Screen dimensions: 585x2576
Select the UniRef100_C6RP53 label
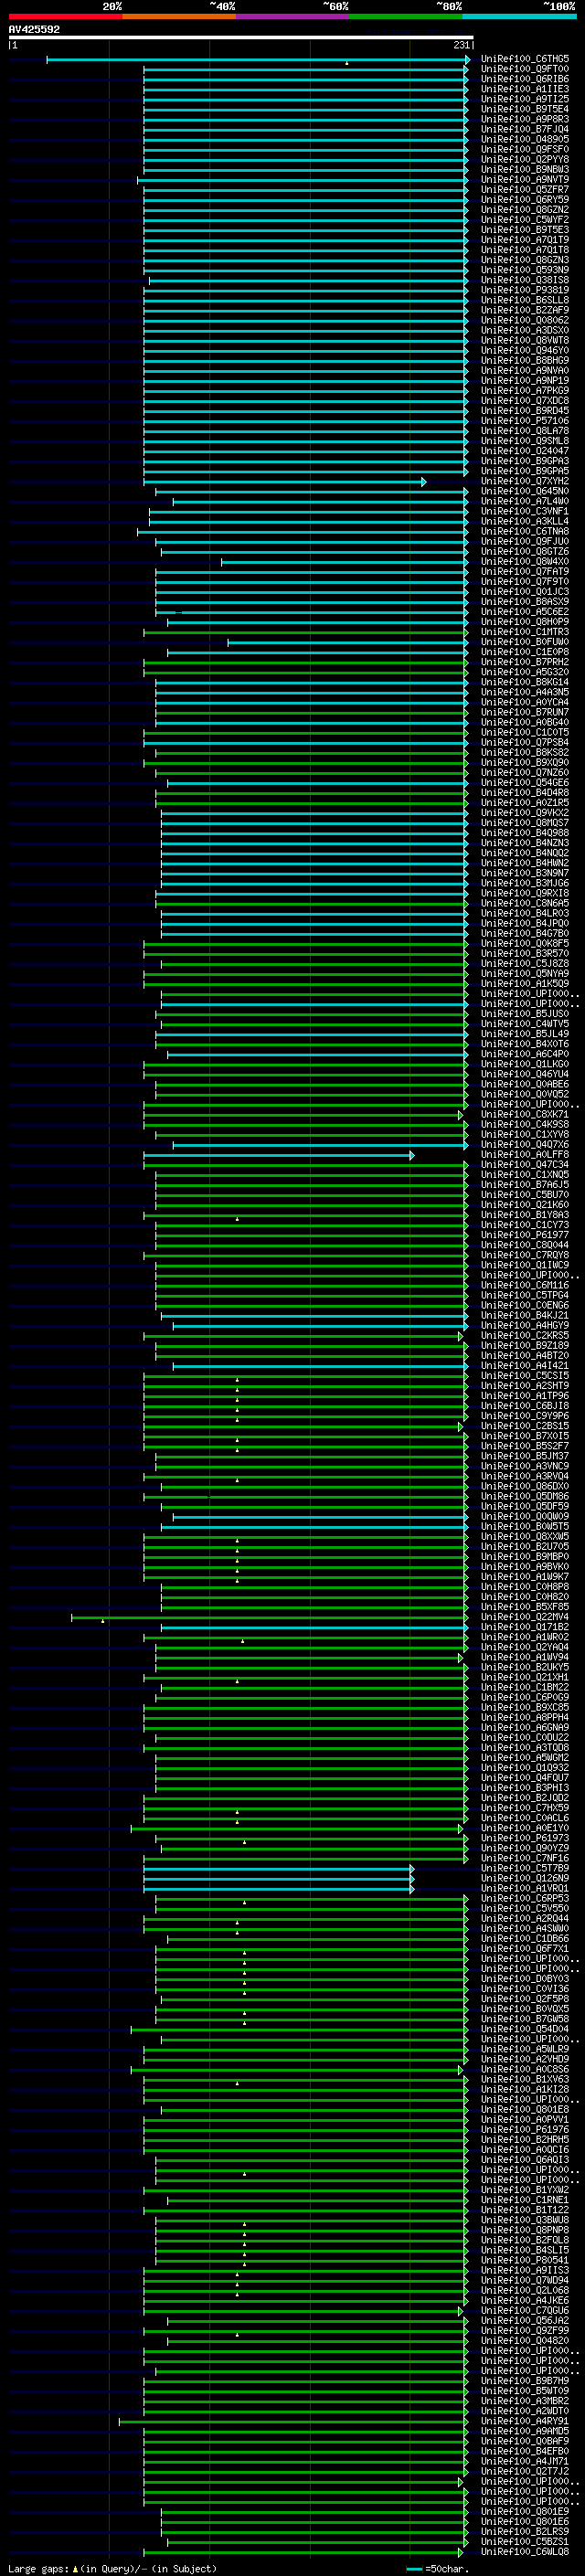(x=525, y=1898)
